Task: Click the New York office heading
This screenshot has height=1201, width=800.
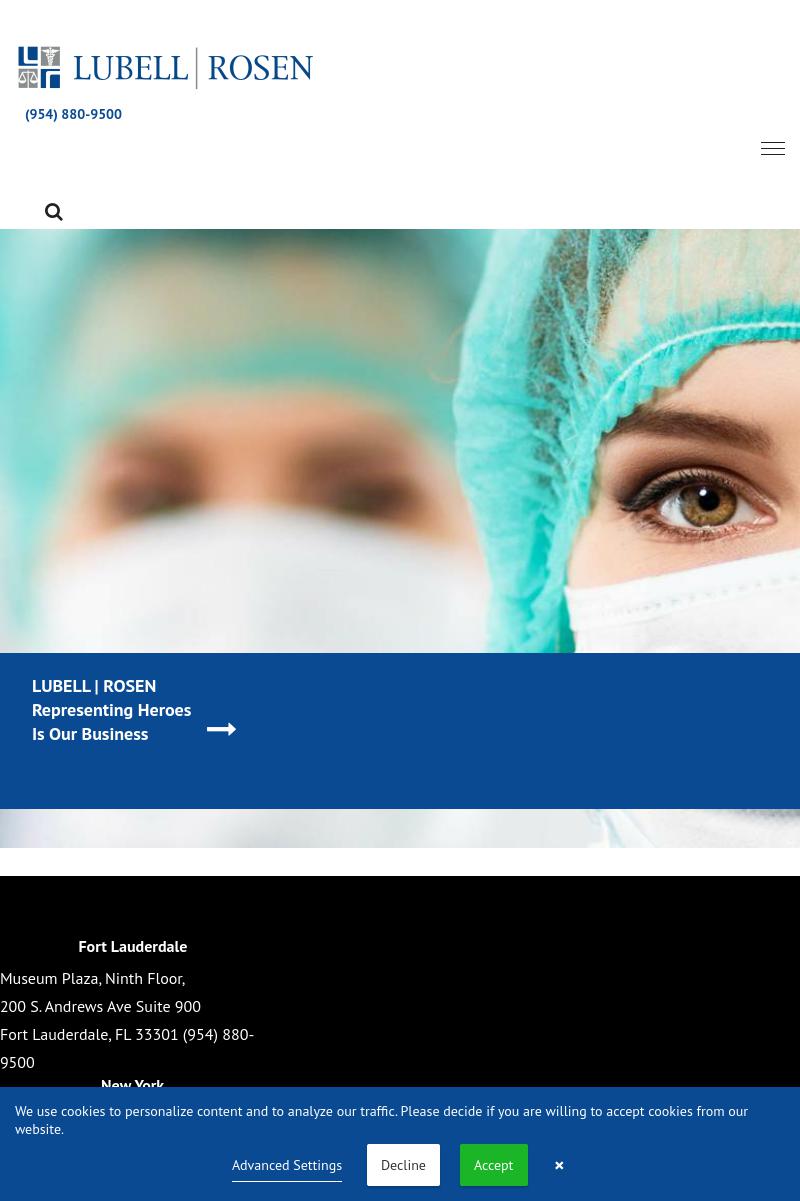Action: 132,1084
